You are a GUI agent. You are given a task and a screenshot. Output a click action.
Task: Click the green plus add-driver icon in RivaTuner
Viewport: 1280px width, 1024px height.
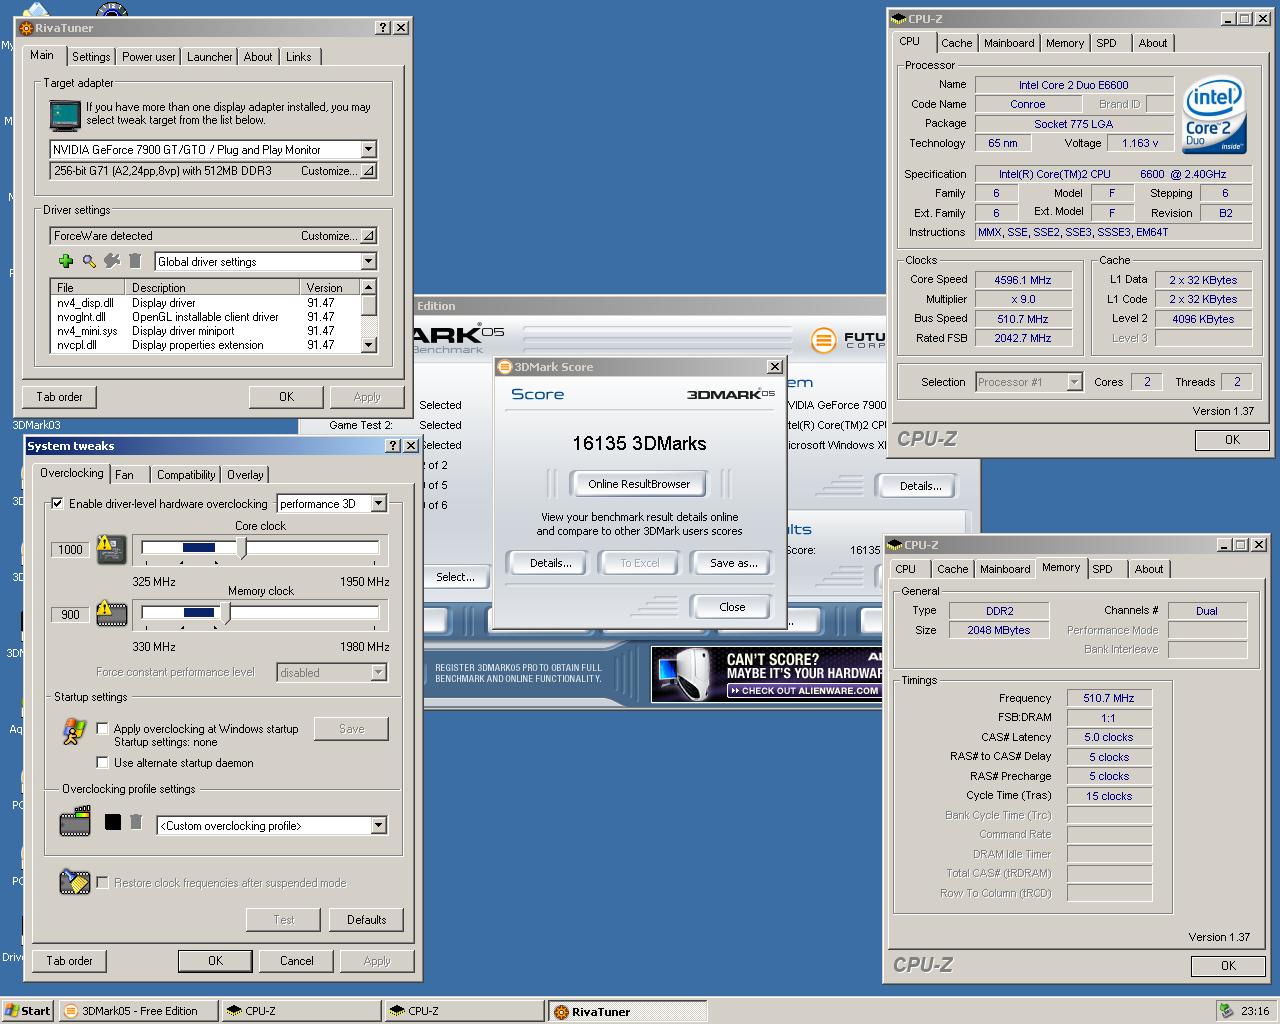point(66,261)
